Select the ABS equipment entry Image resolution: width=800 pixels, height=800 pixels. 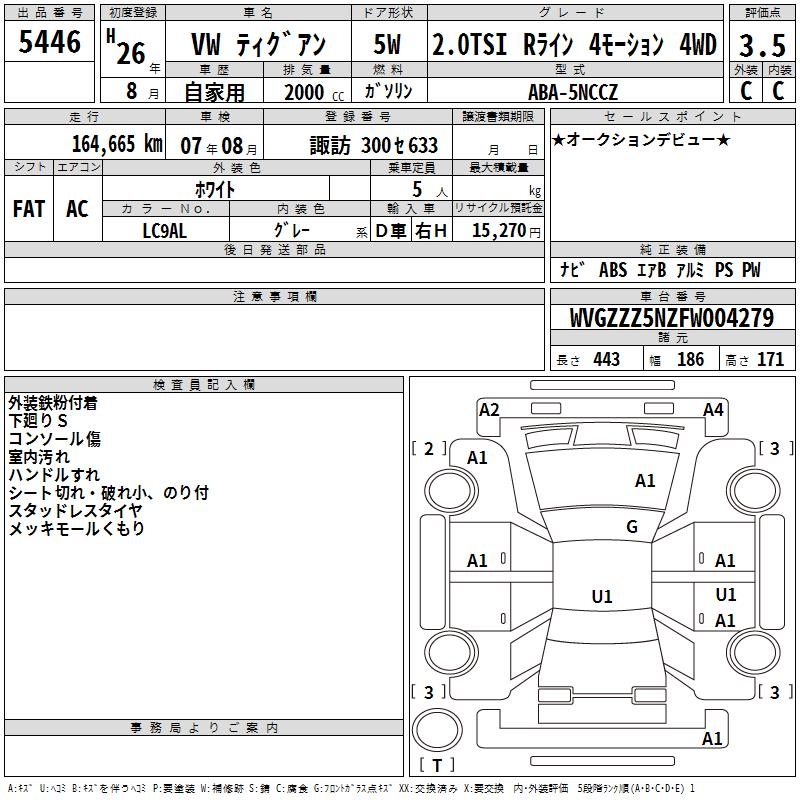pyautogui.click(x=613, y=270)
